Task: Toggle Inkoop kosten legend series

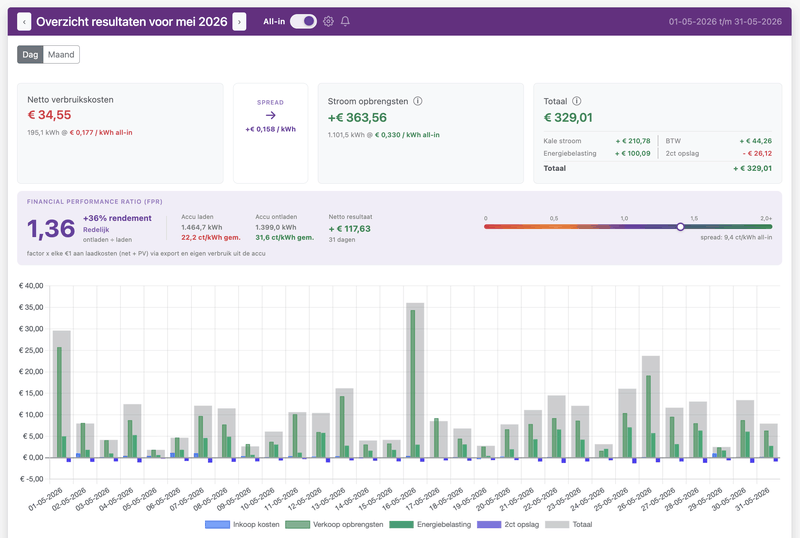Action: pos(242,524)
